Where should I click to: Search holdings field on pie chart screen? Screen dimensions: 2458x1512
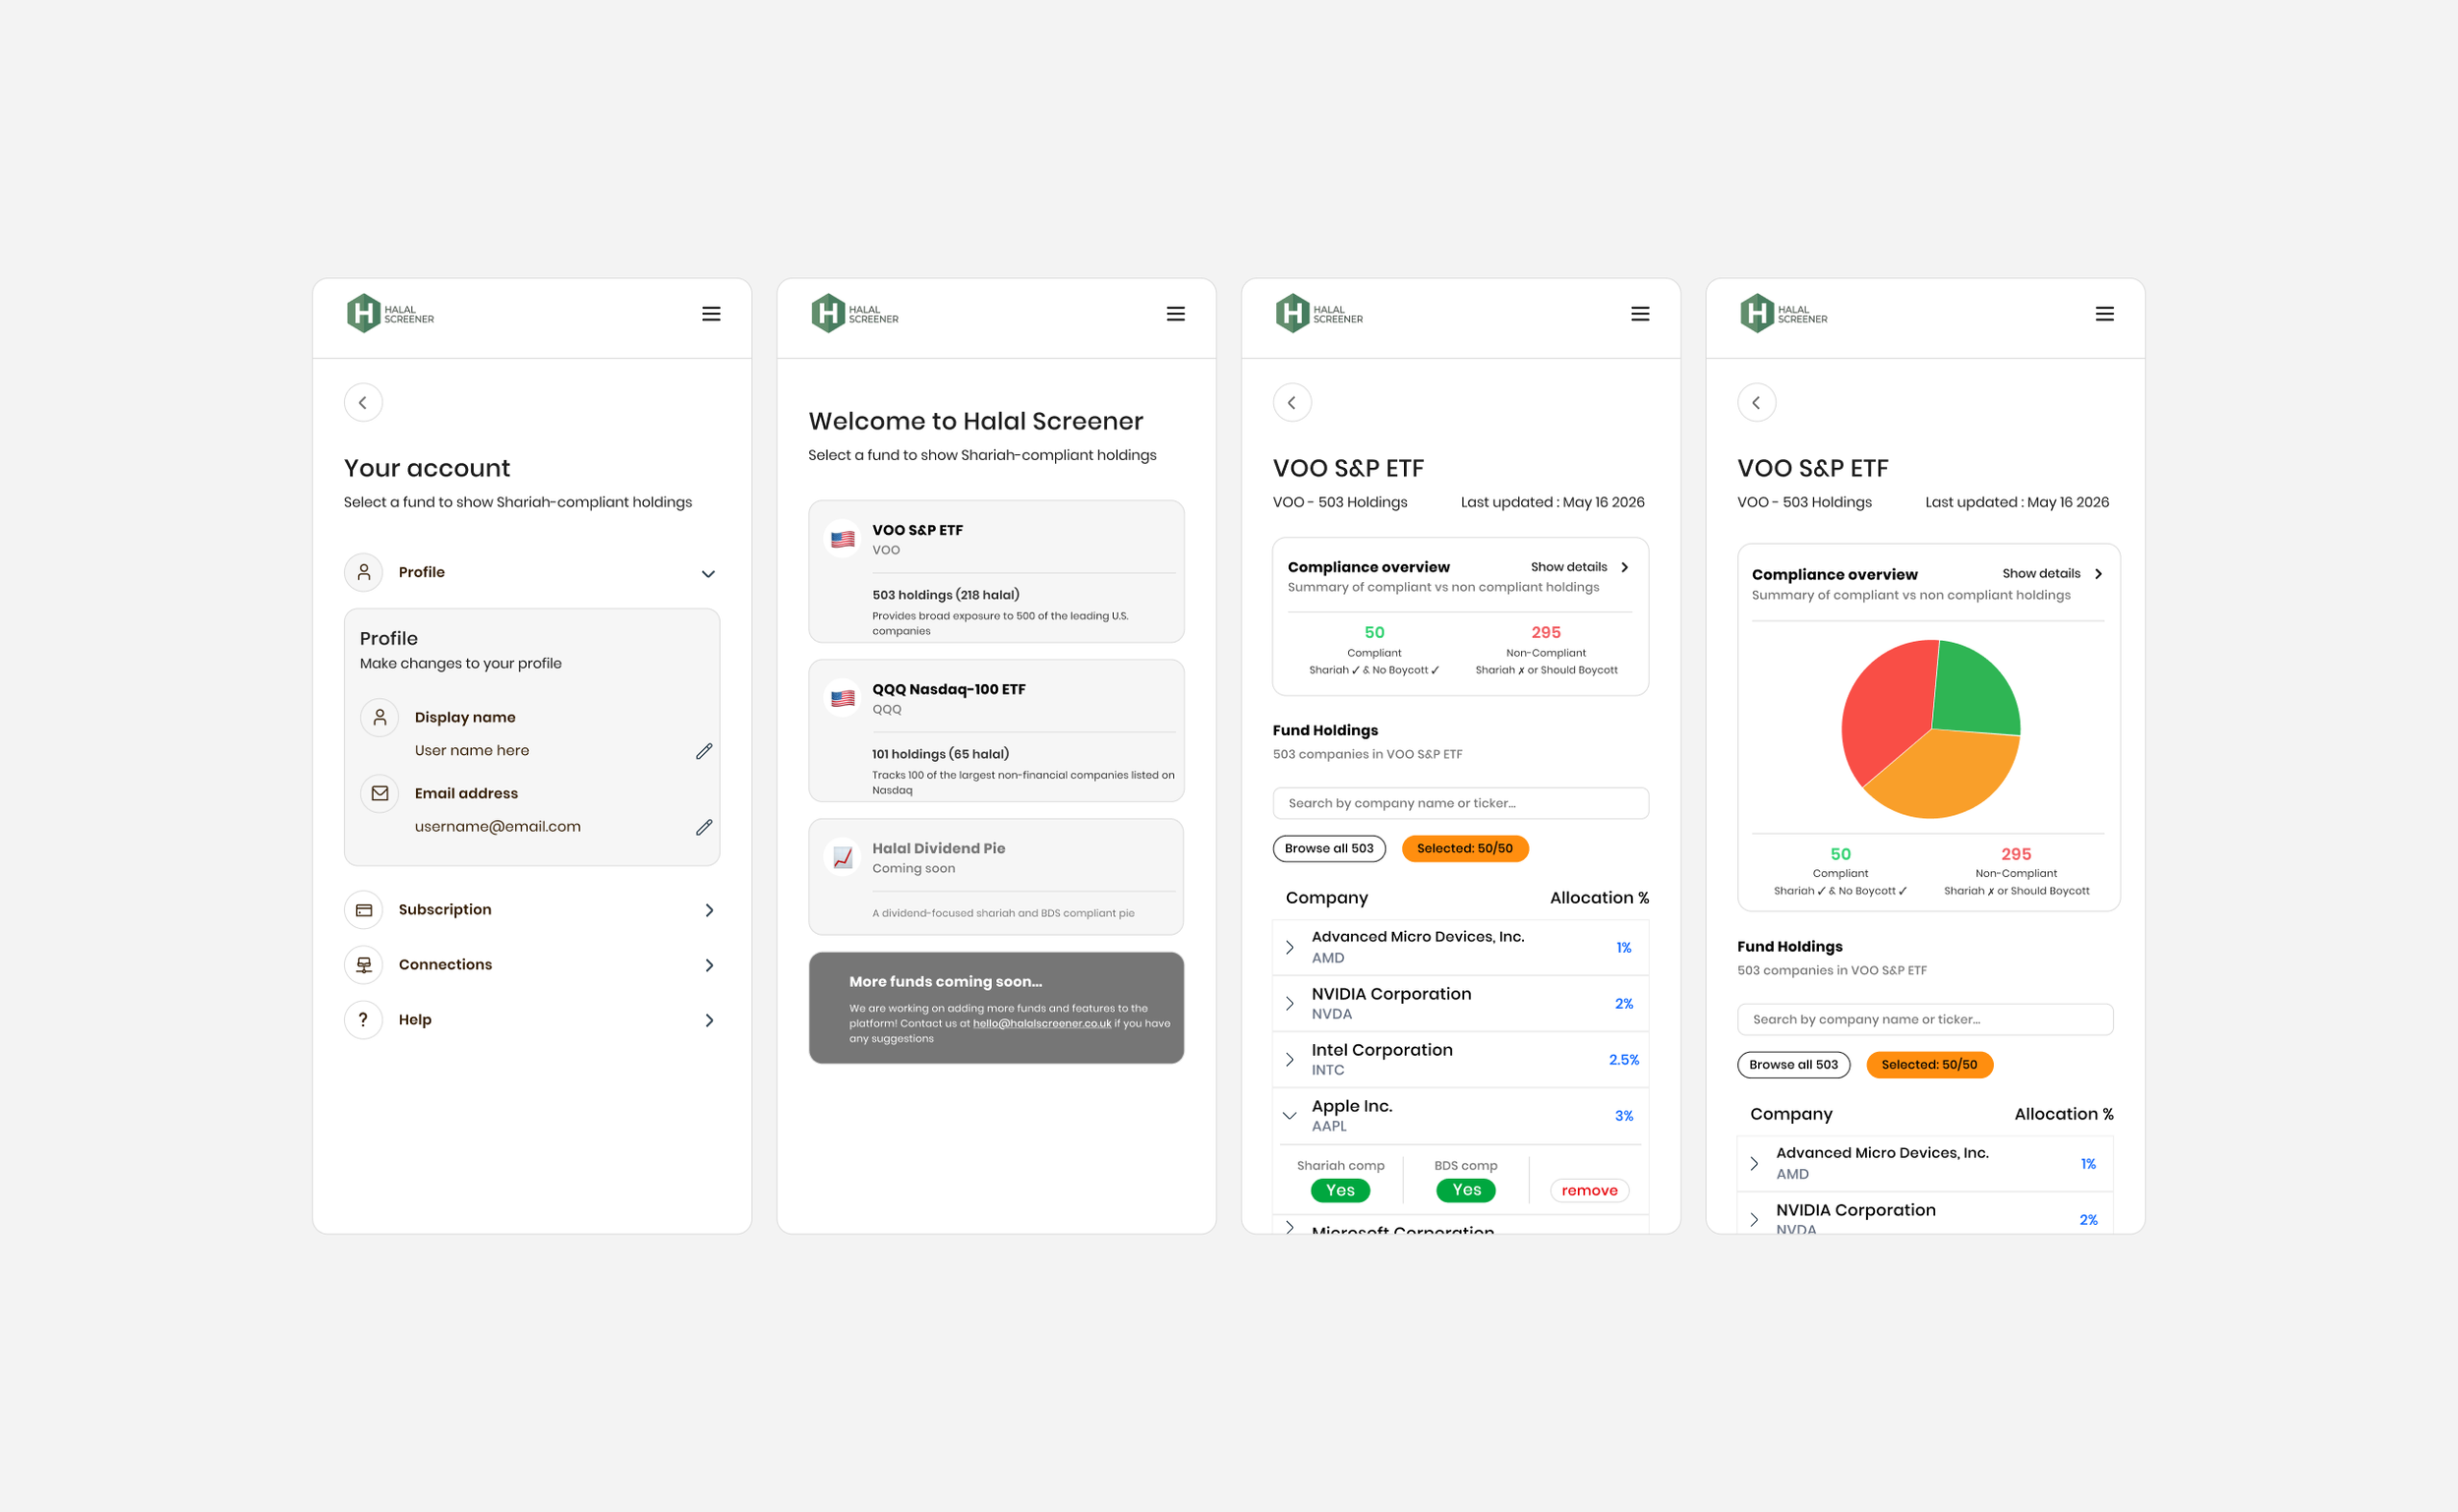tap(1925, 1019)
